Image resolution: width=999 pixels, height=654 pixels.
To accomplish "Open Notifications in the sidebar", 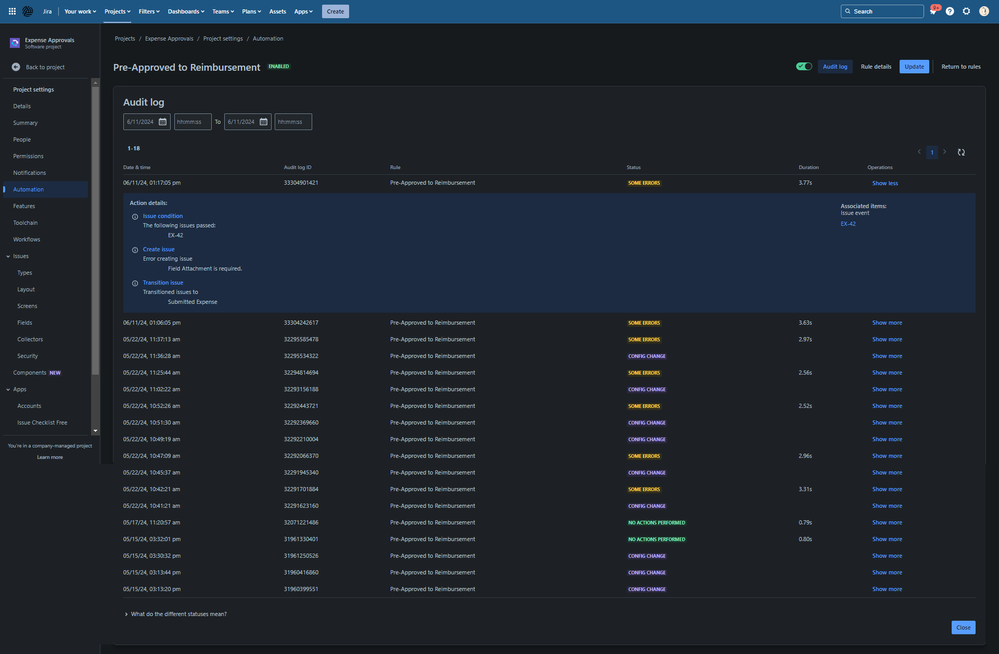I will coord(29,173).
